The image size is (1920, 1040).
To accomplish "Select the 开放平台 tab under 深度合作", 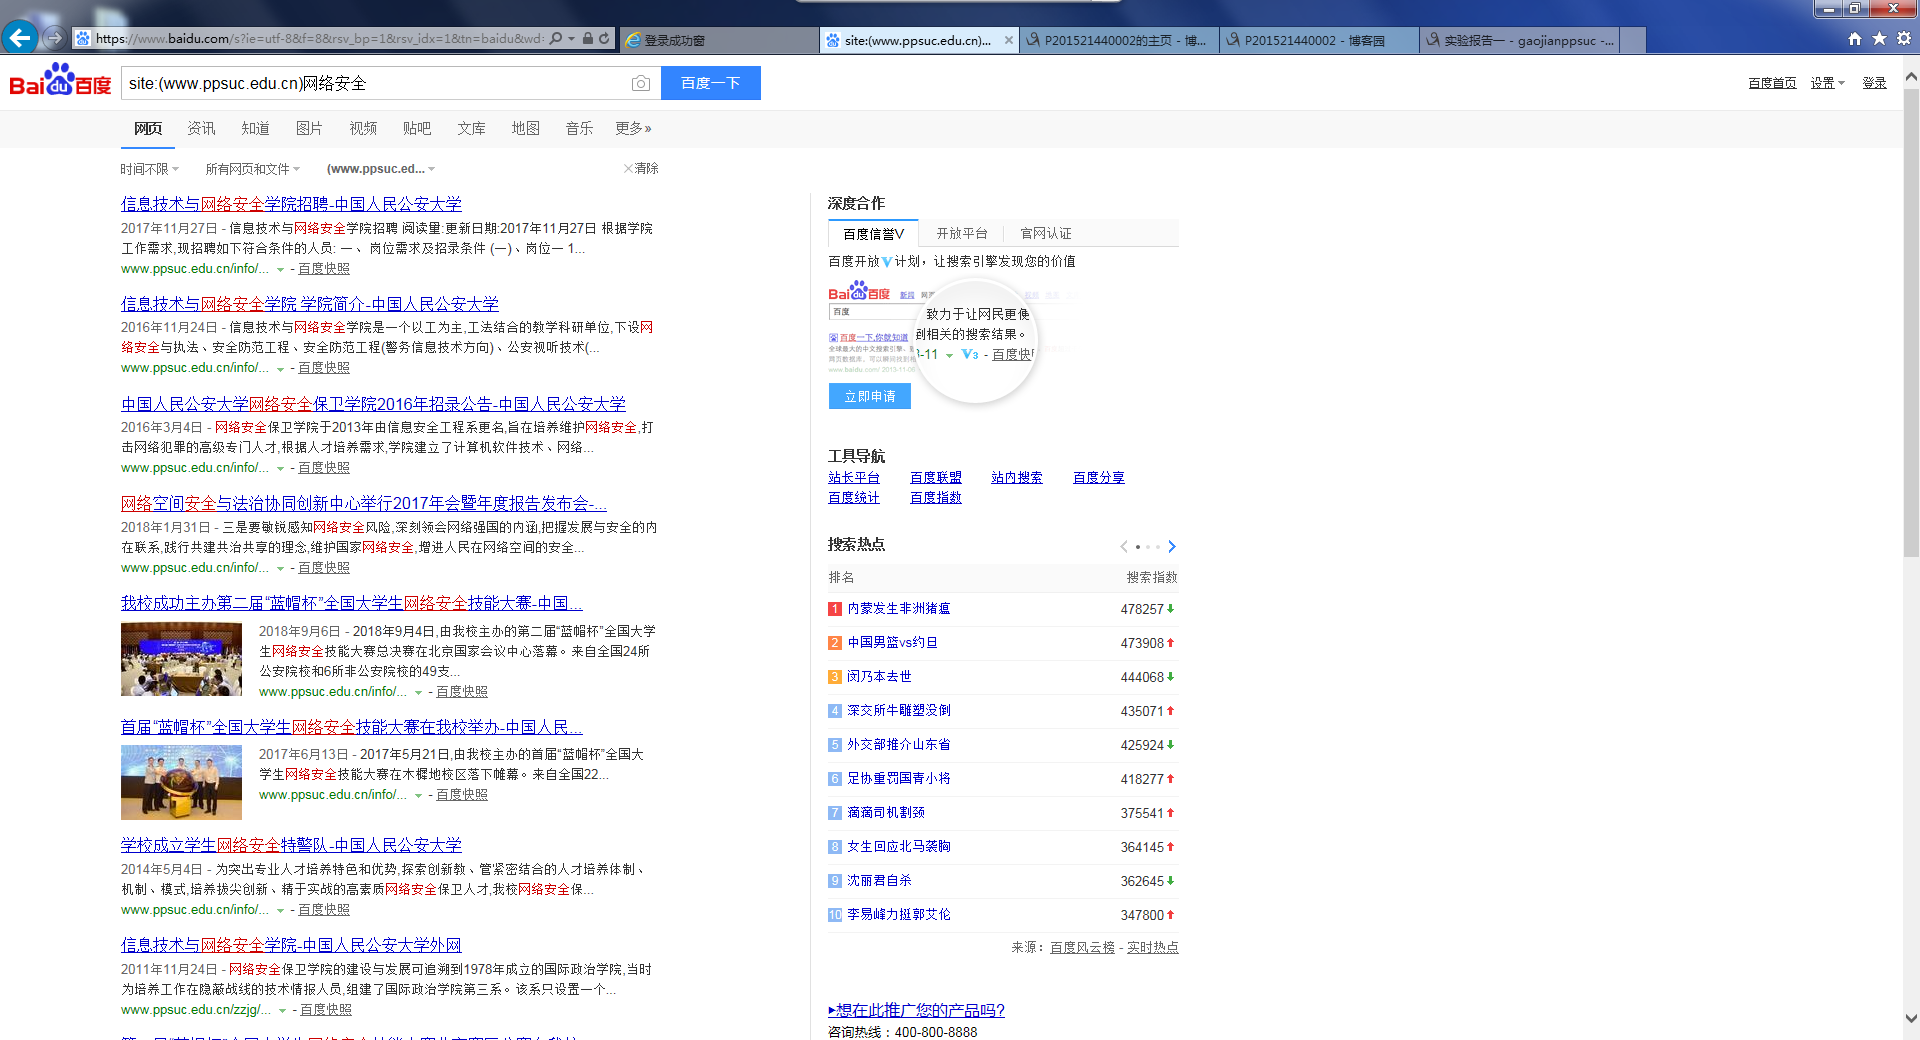I will tap(962, 233).
